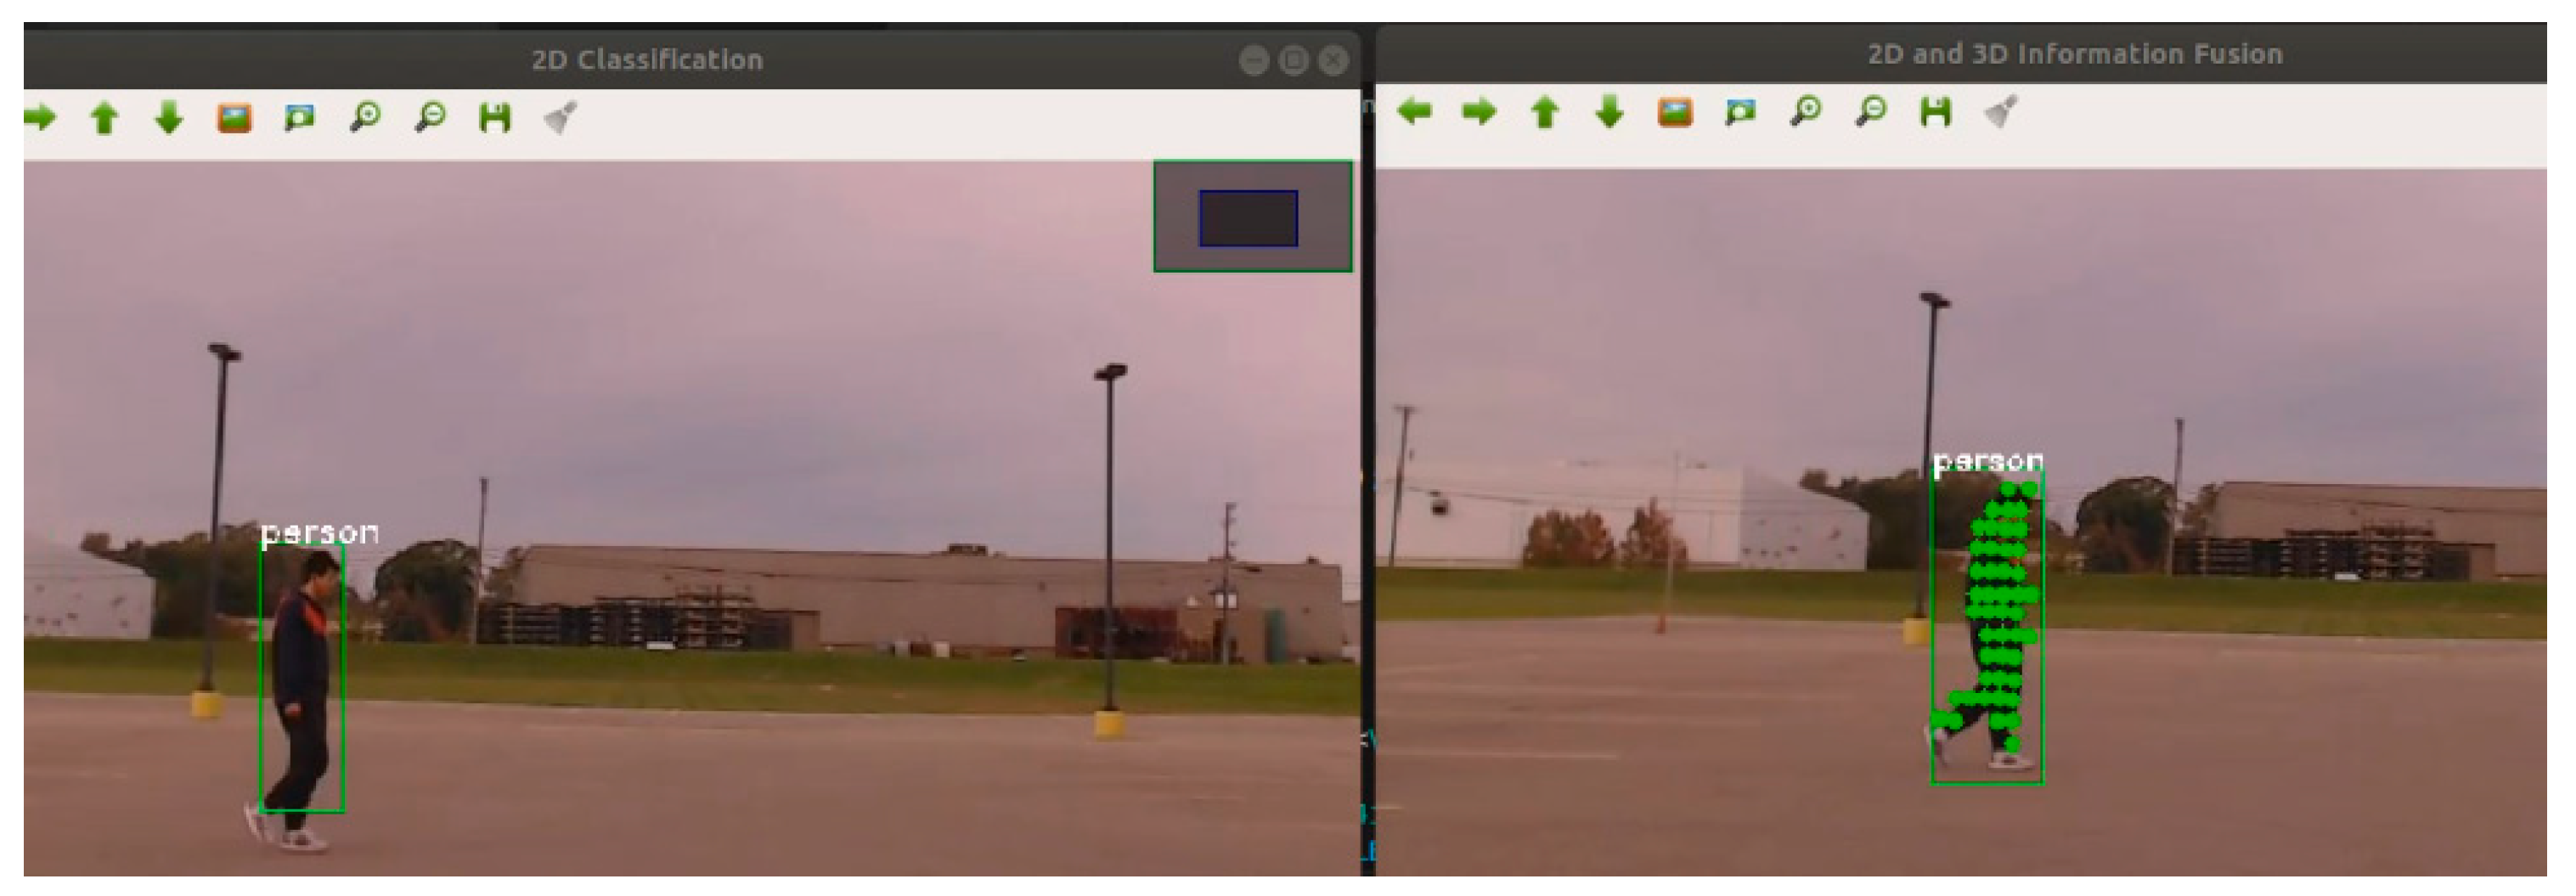Click the 2D and 3D Information Fusion title bar
The image size is (2576, 896).
2074,54
